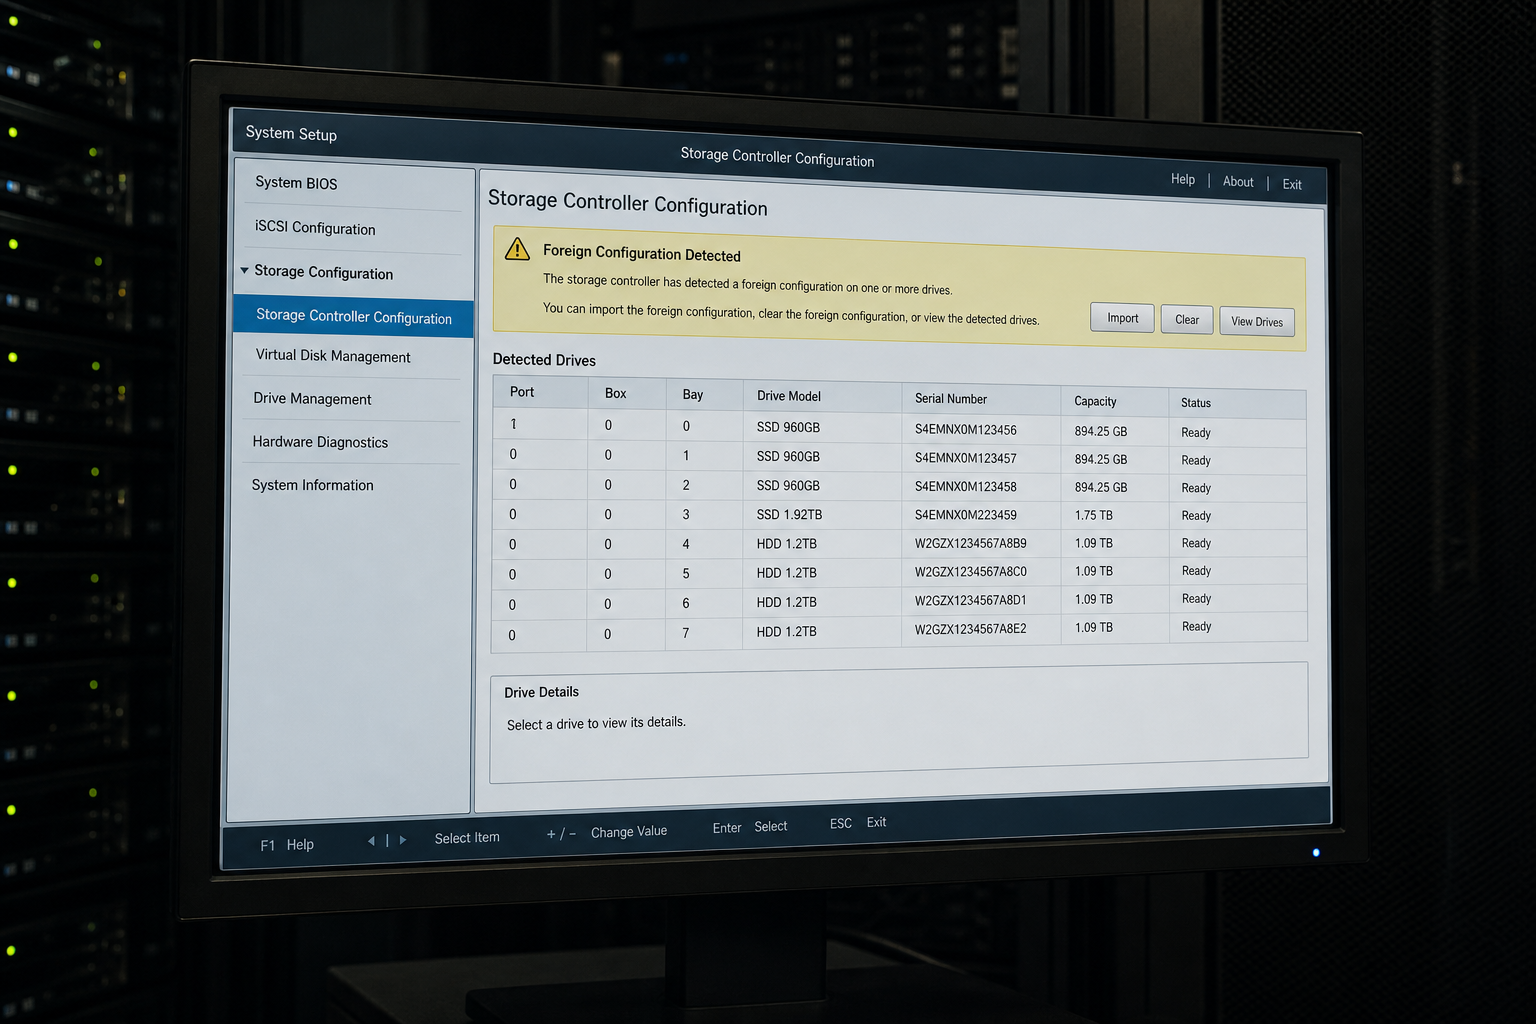Screen dimensions: 1536x1024
Task: Select drive with serial W2GZX1234567A8E2
Action: [x=899, y=631]
